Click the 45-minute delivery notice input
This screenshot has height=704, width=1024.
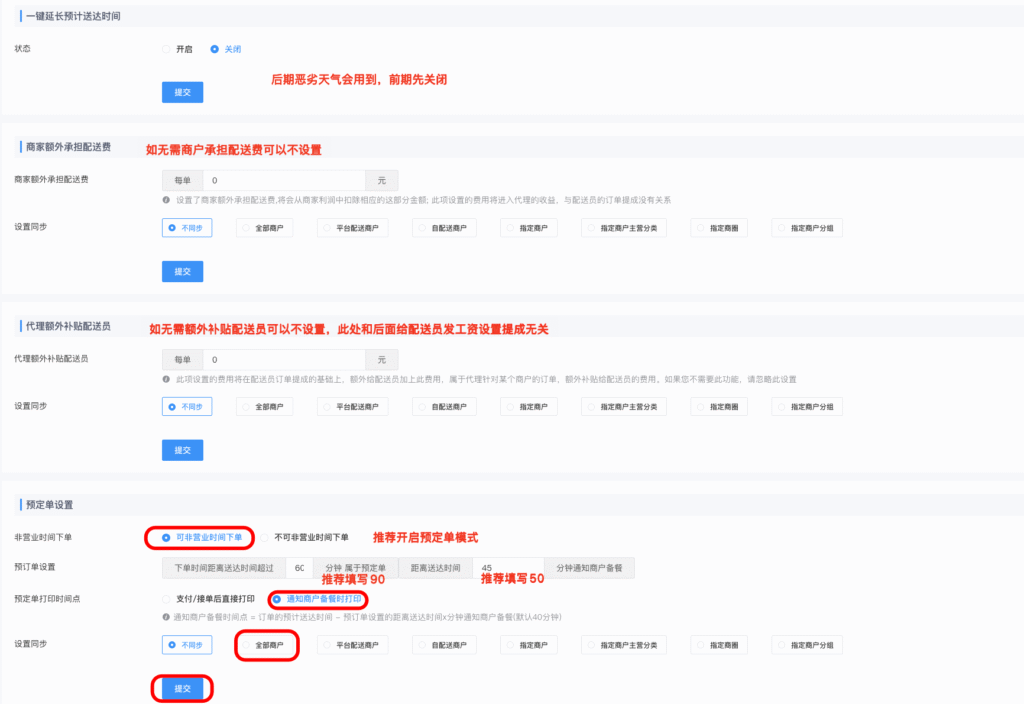[x=508, y=566]
